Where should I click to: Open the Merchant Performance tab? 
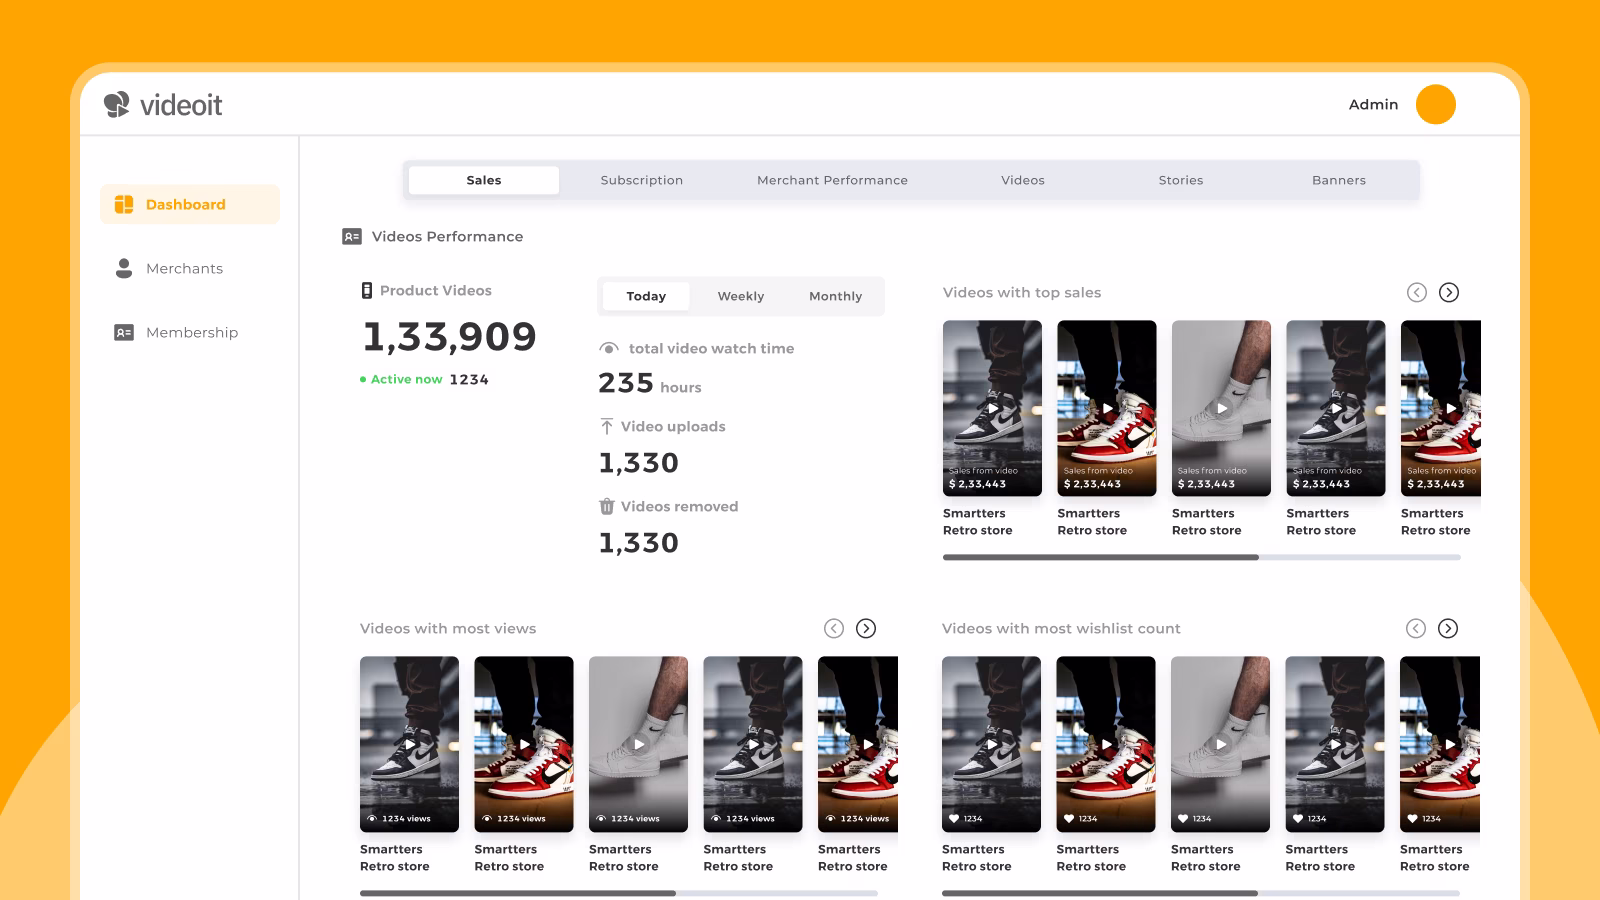coord(832,180)
